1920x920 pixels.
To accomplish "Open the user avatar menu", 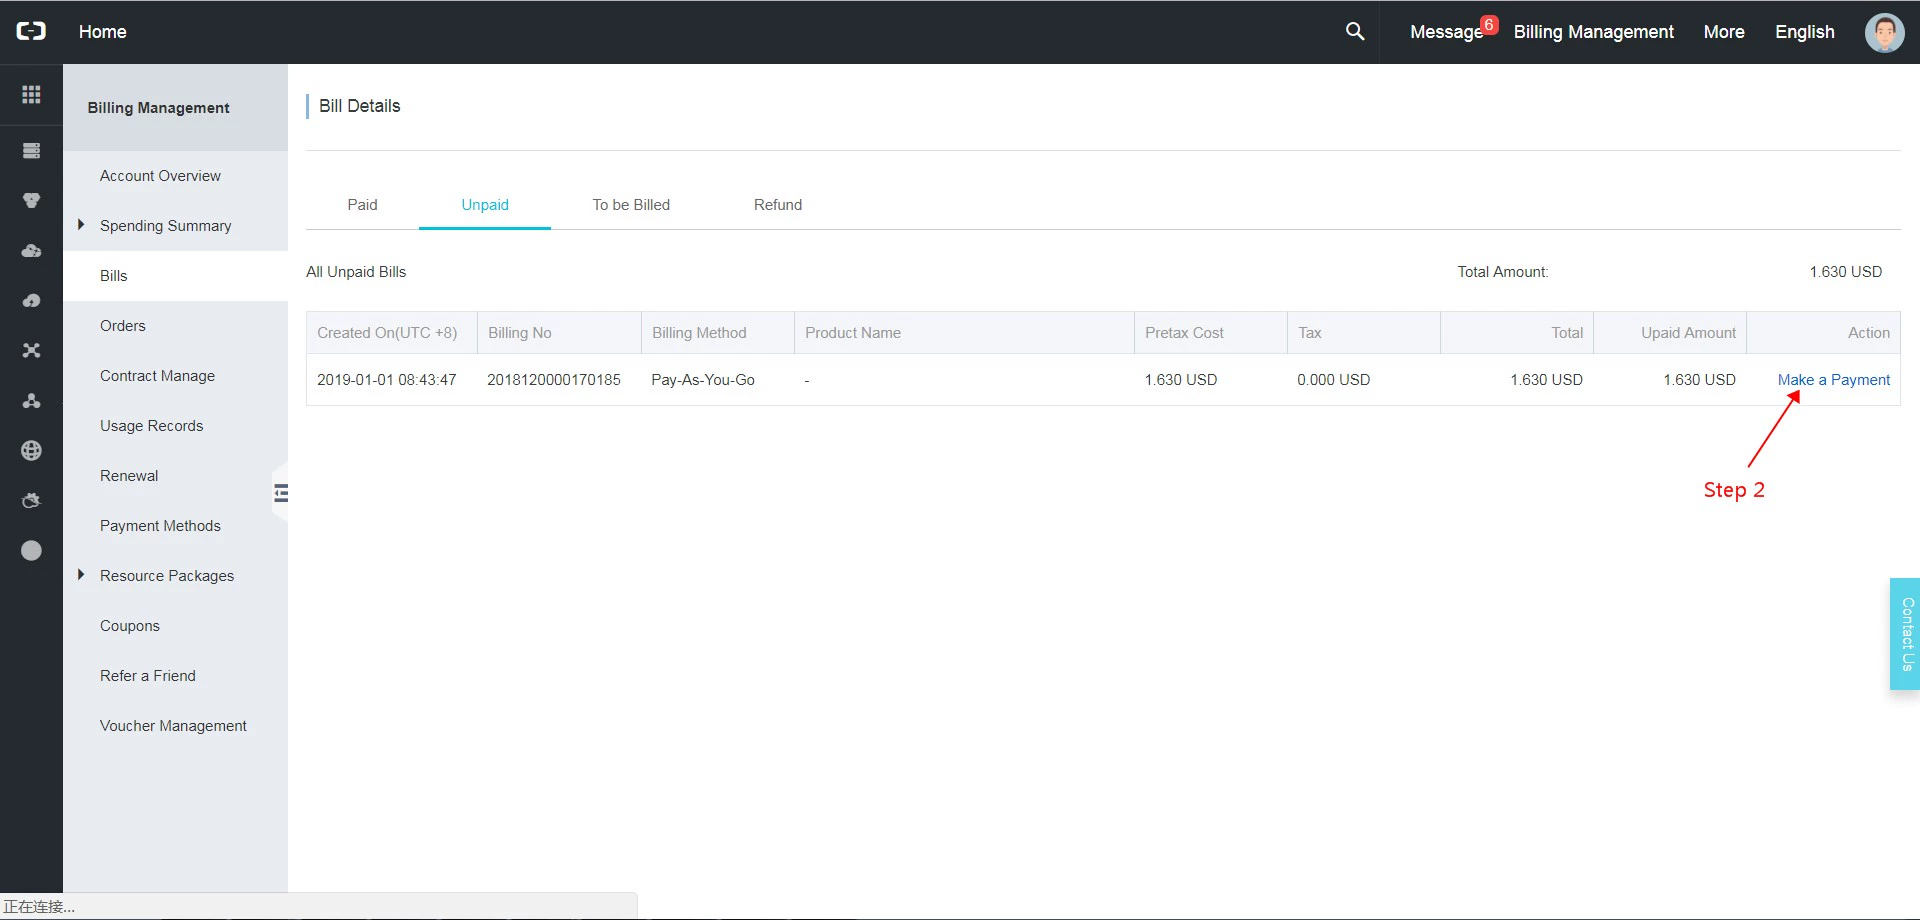I will tap(1885, 32).
